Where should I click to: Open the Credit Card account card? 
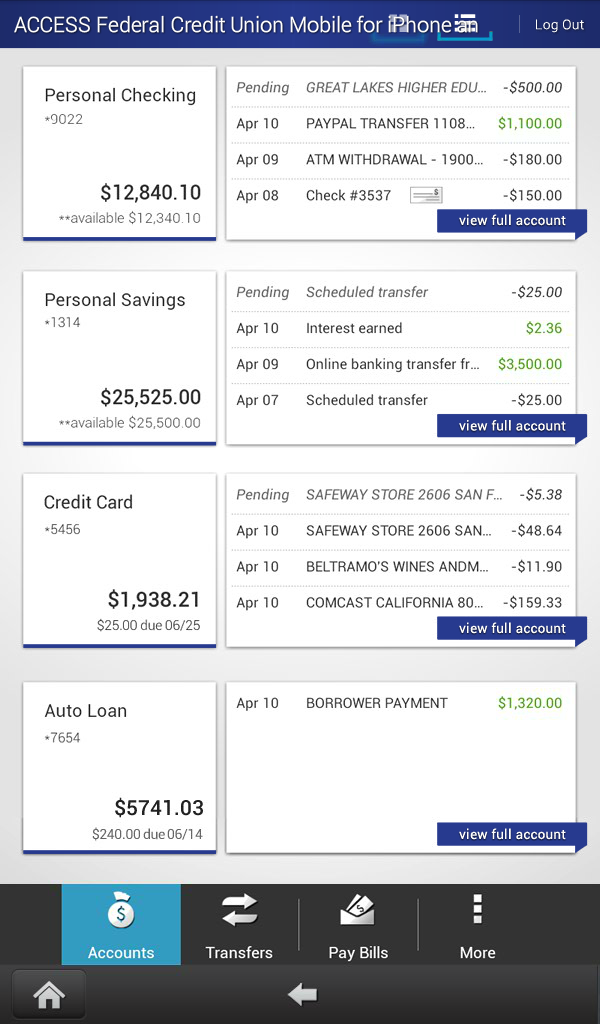119,560
